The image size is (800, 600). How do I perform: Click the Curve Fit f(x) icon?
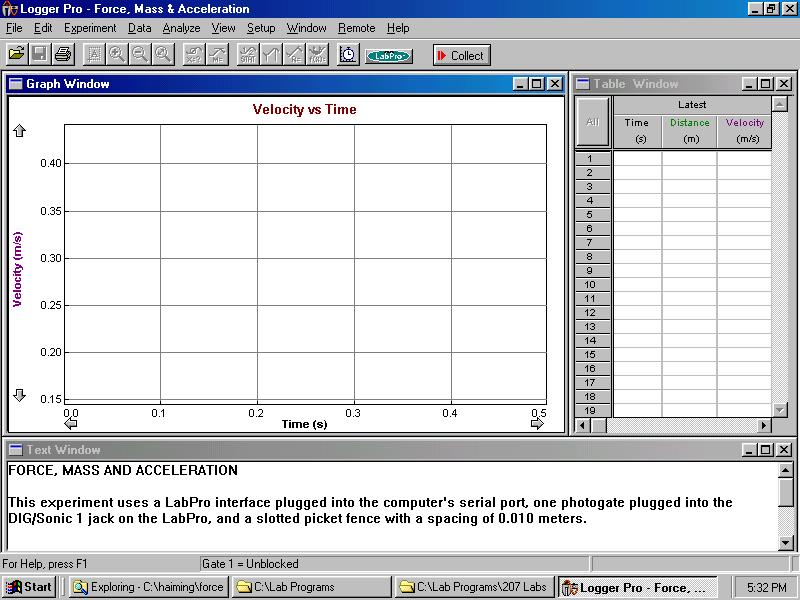pos(317,54)
